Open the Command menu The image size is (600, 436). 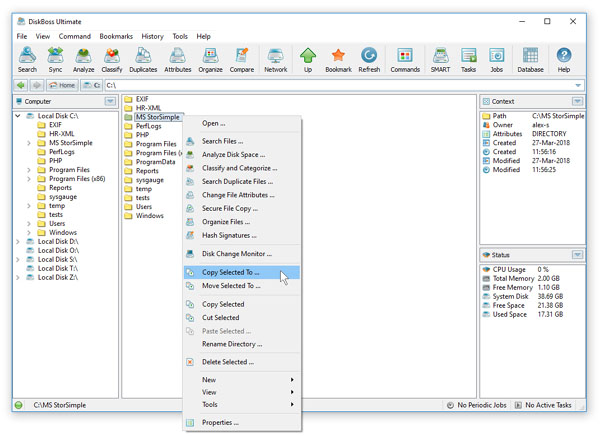[x=75, y=36]
